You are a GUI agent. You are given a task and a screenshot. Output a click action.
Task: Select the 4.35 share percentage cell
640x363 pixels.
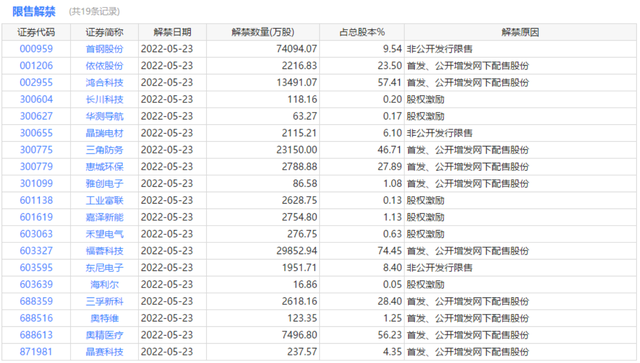[362, 352]
